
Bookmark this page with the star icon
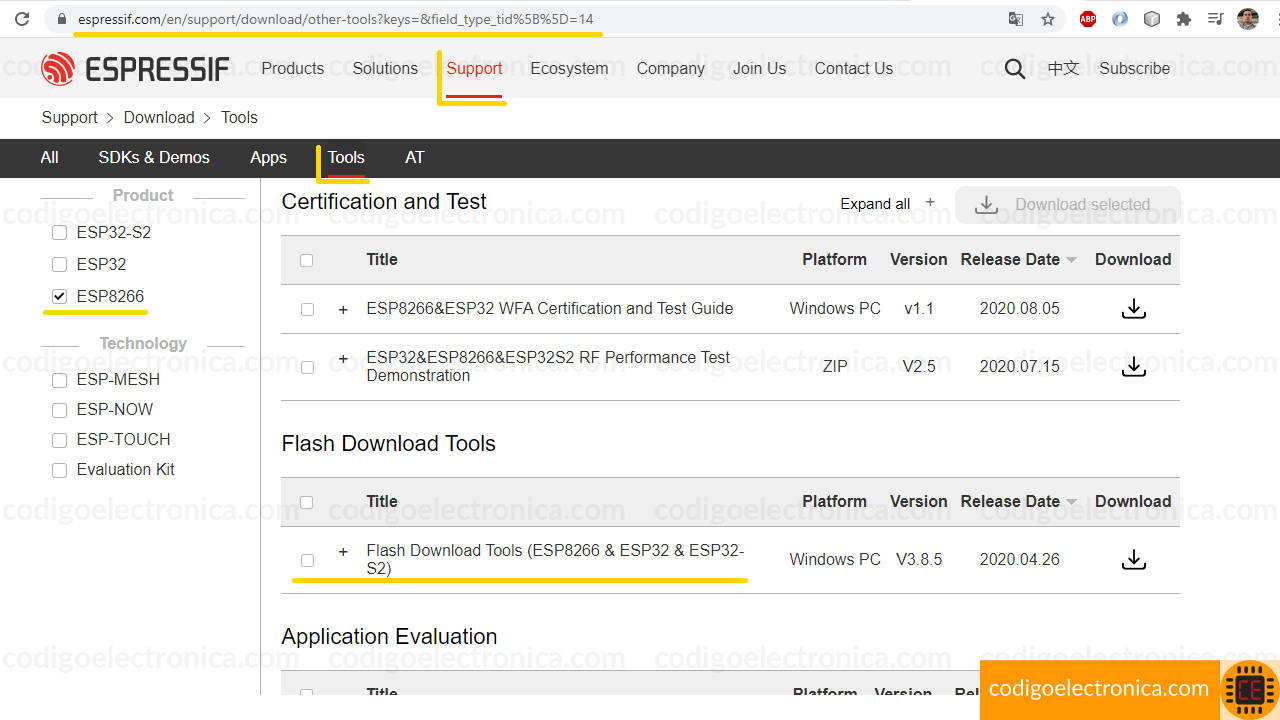tap(1048, 19)
